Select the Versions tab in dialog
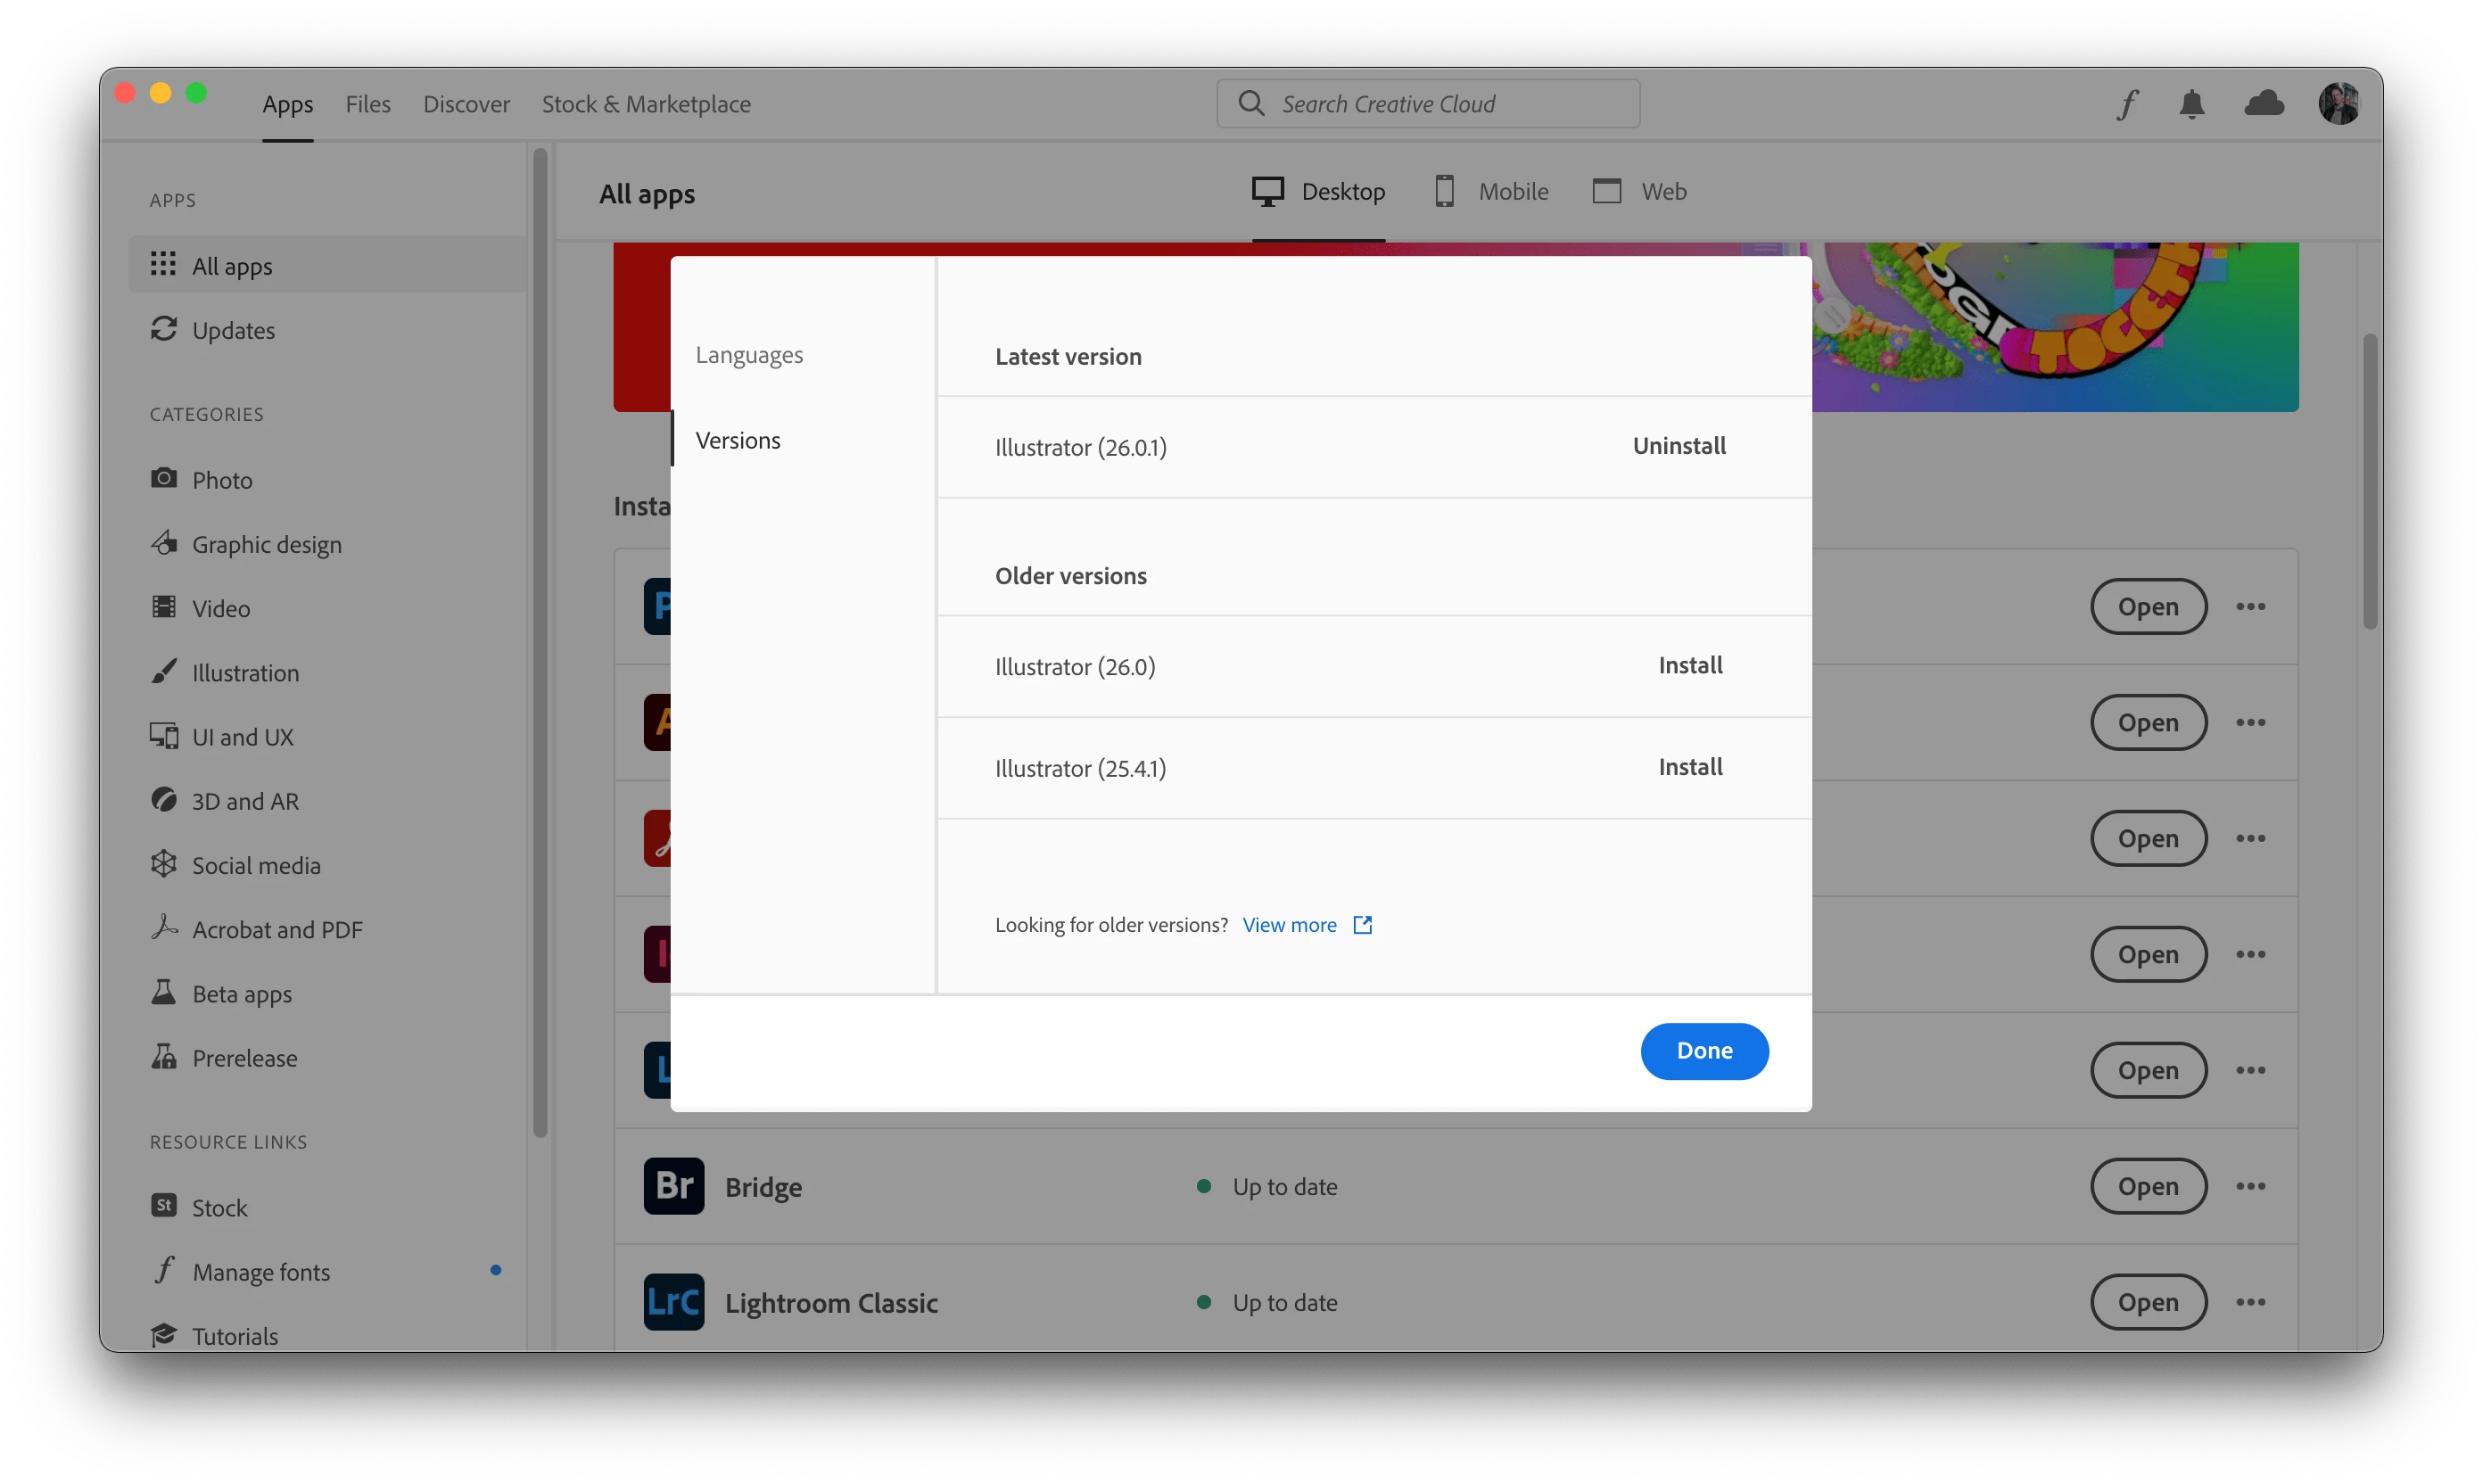 pos(738,440)
